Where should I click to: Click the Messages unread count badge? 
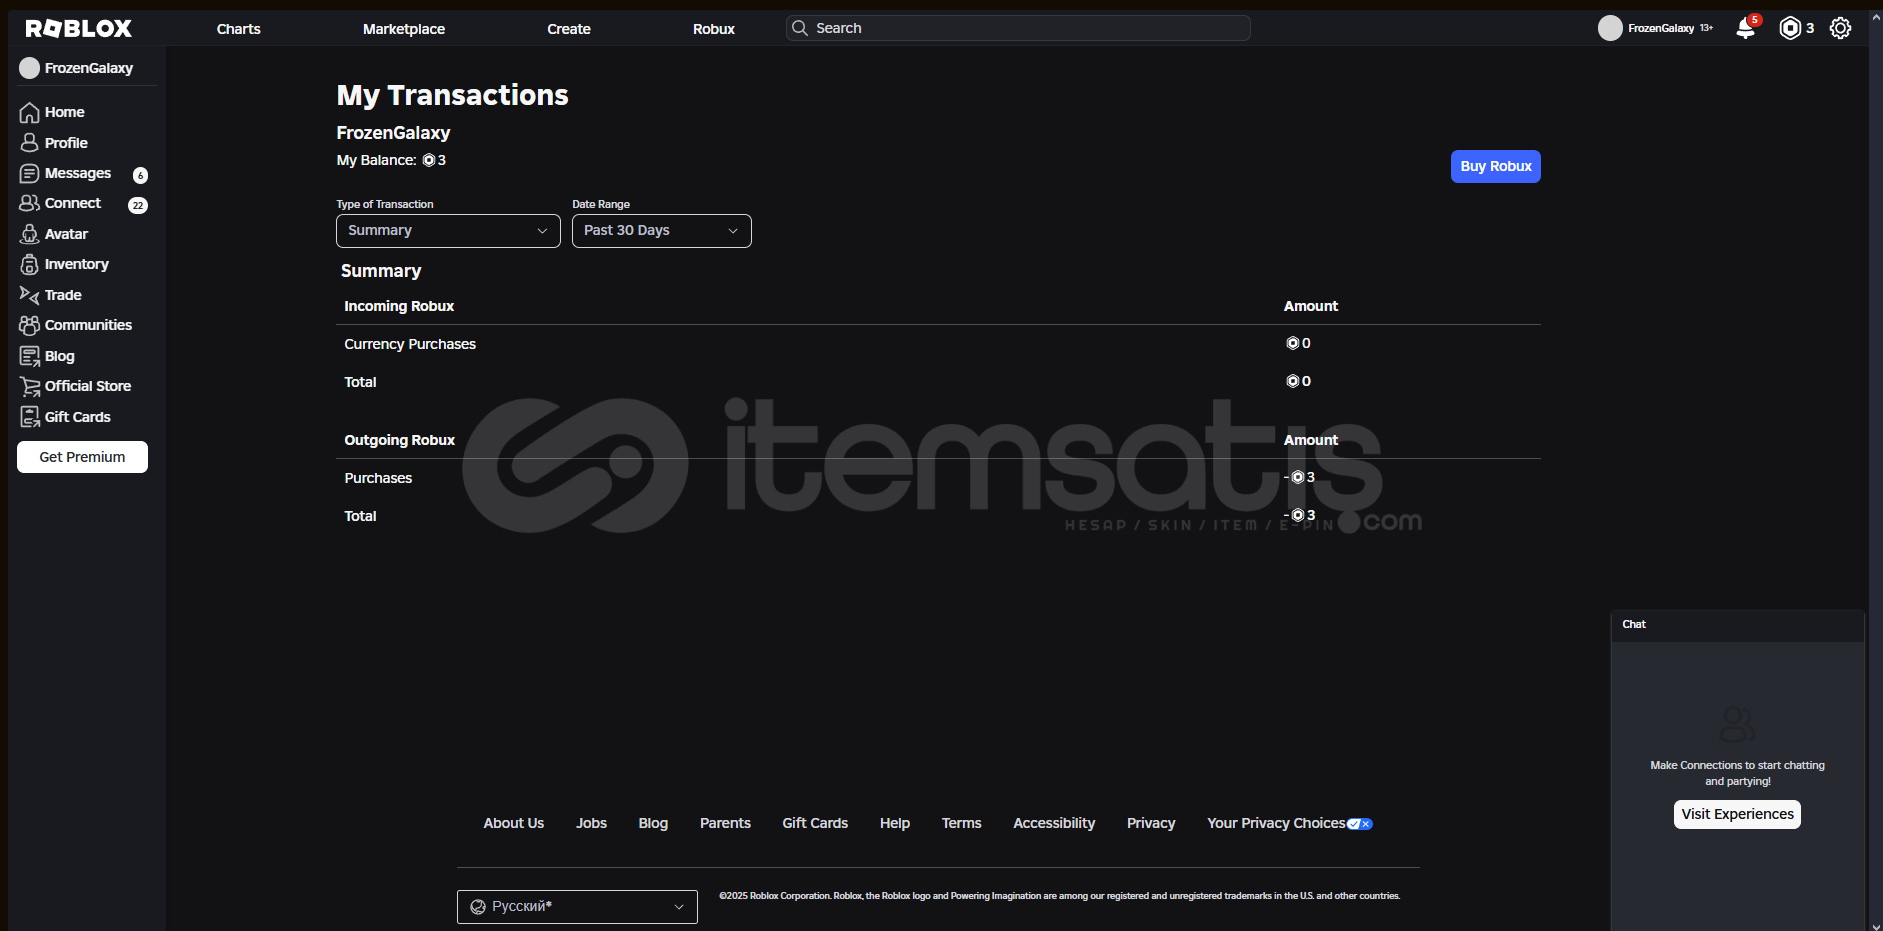[x=140, y=175]
